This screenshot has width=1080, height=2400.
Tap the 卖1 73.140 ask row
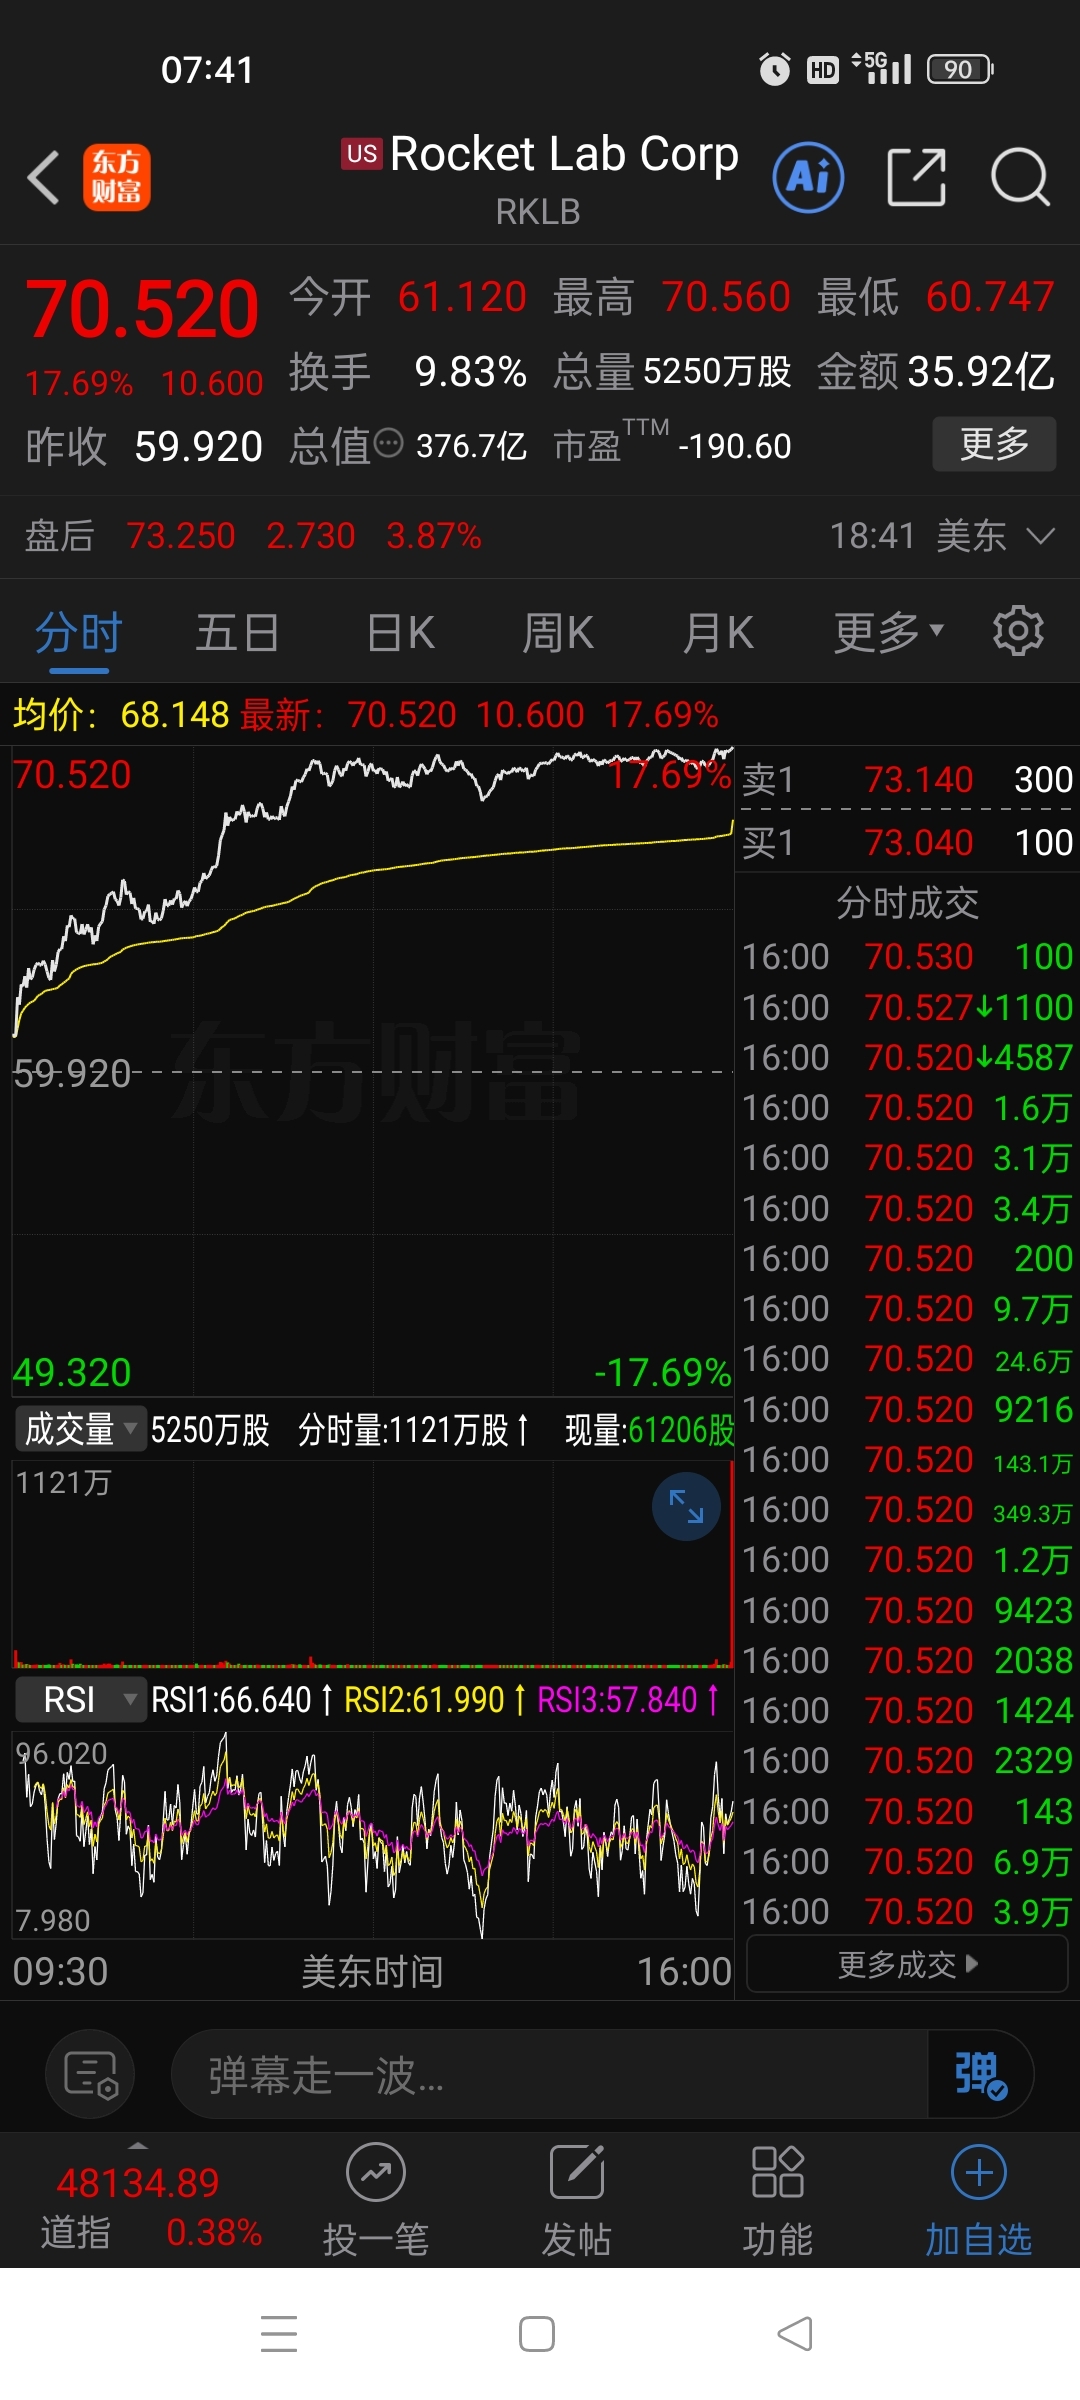(x=907, y=779)
